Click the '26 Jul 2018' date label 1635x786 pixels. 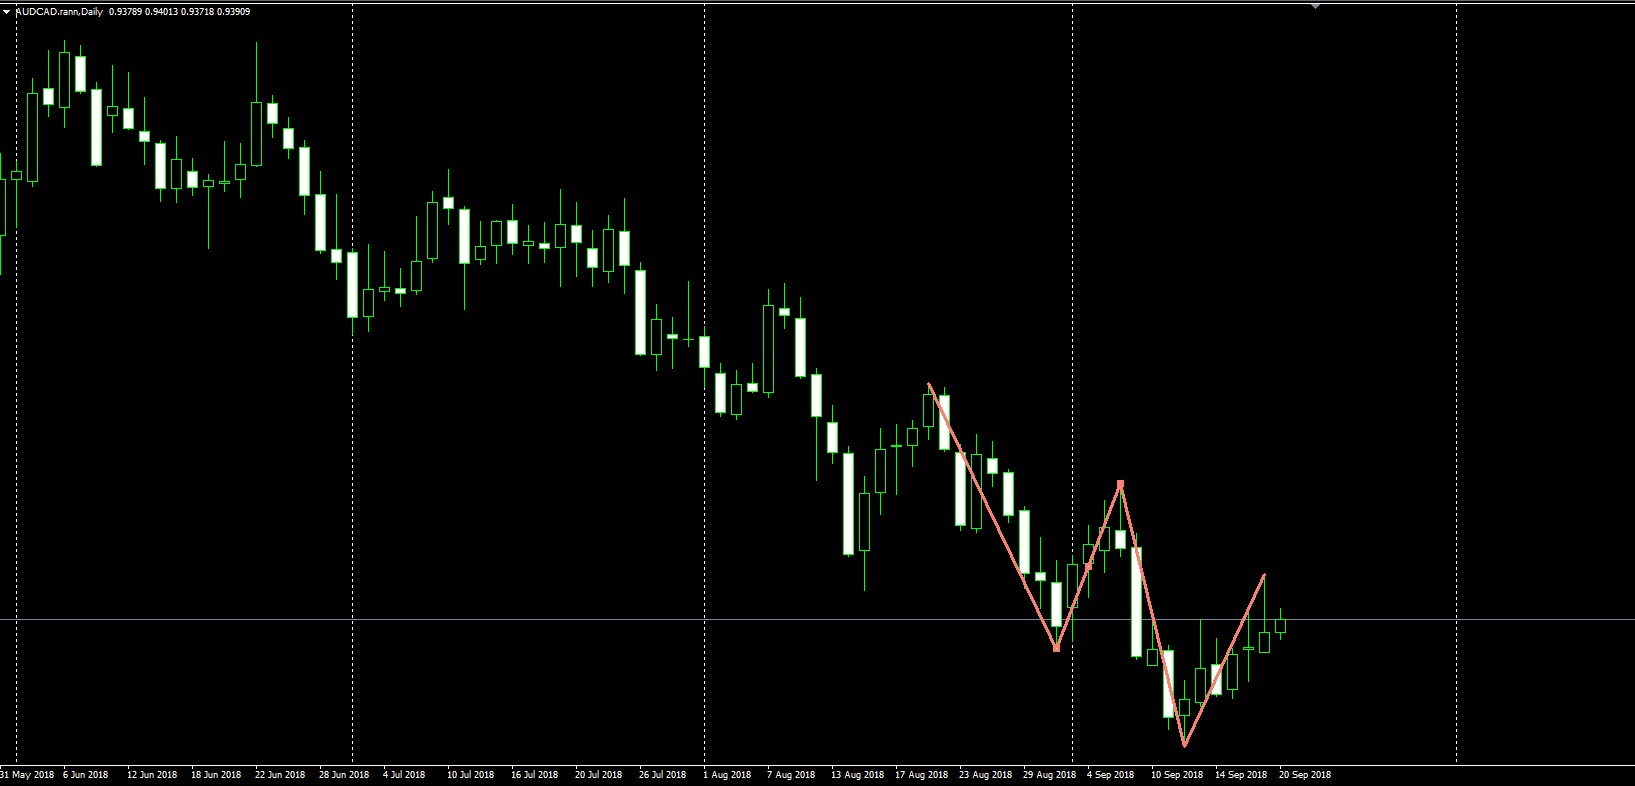[662, 775]
